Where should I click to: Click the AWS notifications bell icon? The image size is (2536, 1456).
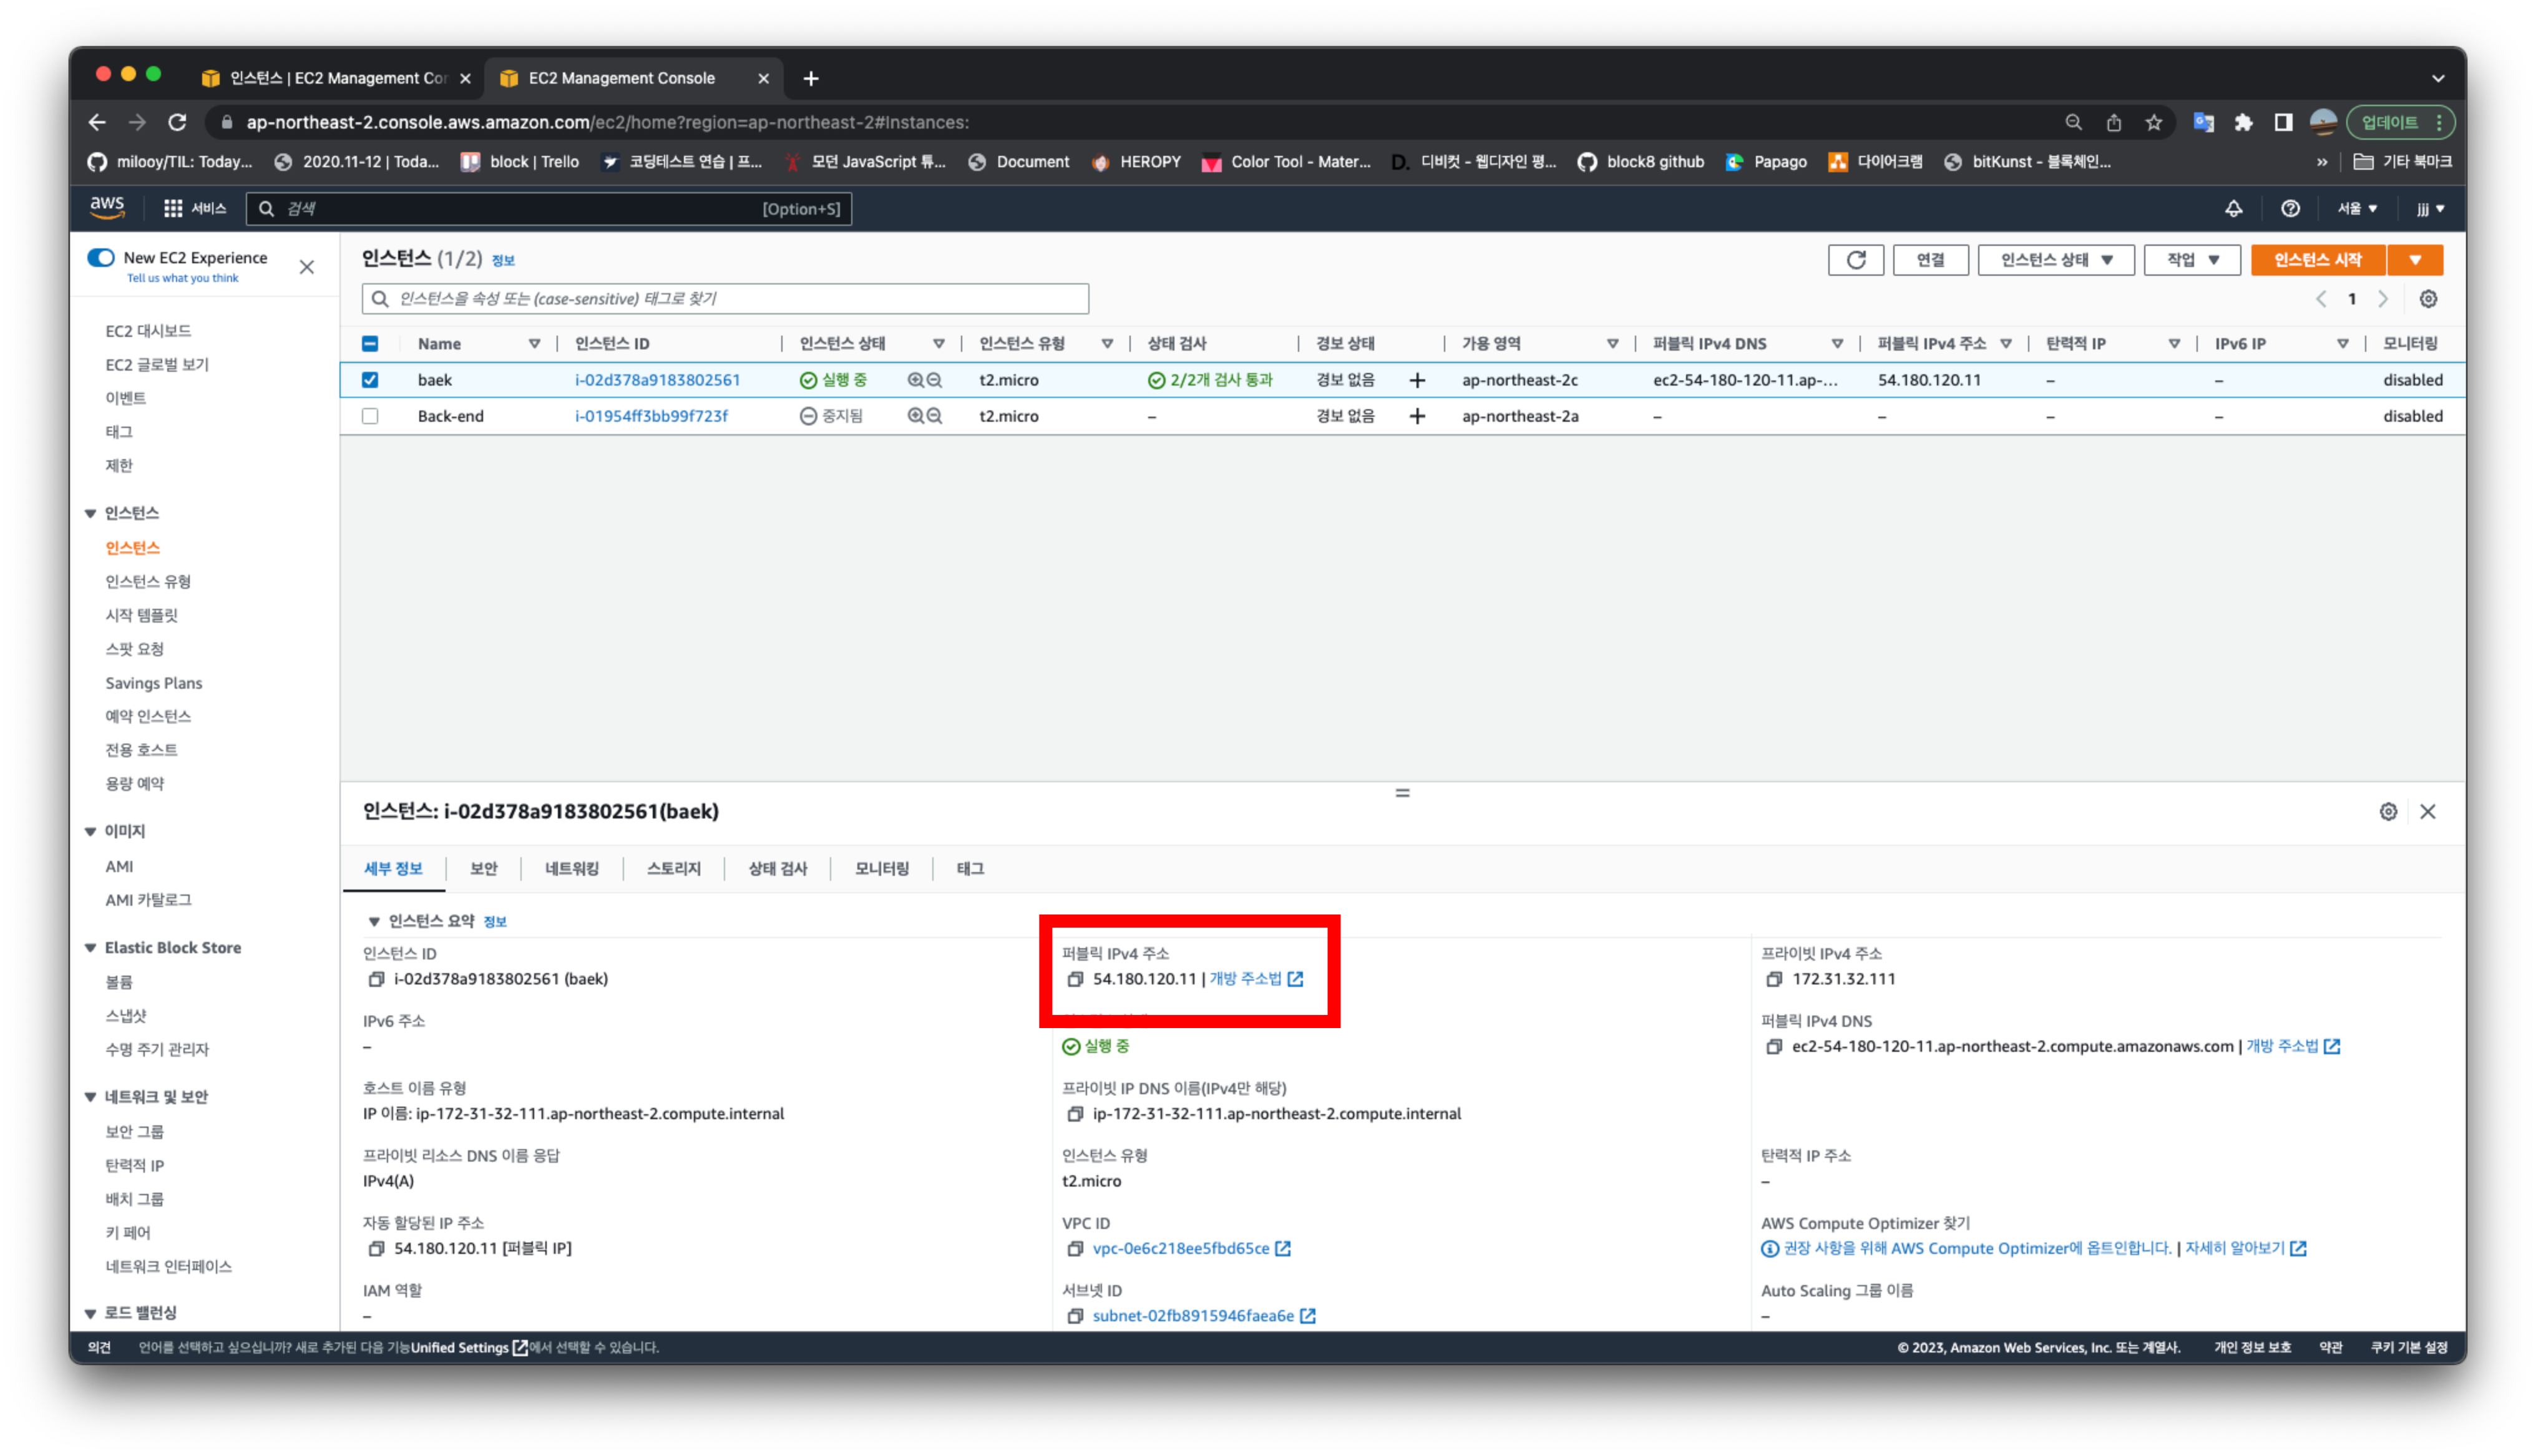(x=2233, y=209)
